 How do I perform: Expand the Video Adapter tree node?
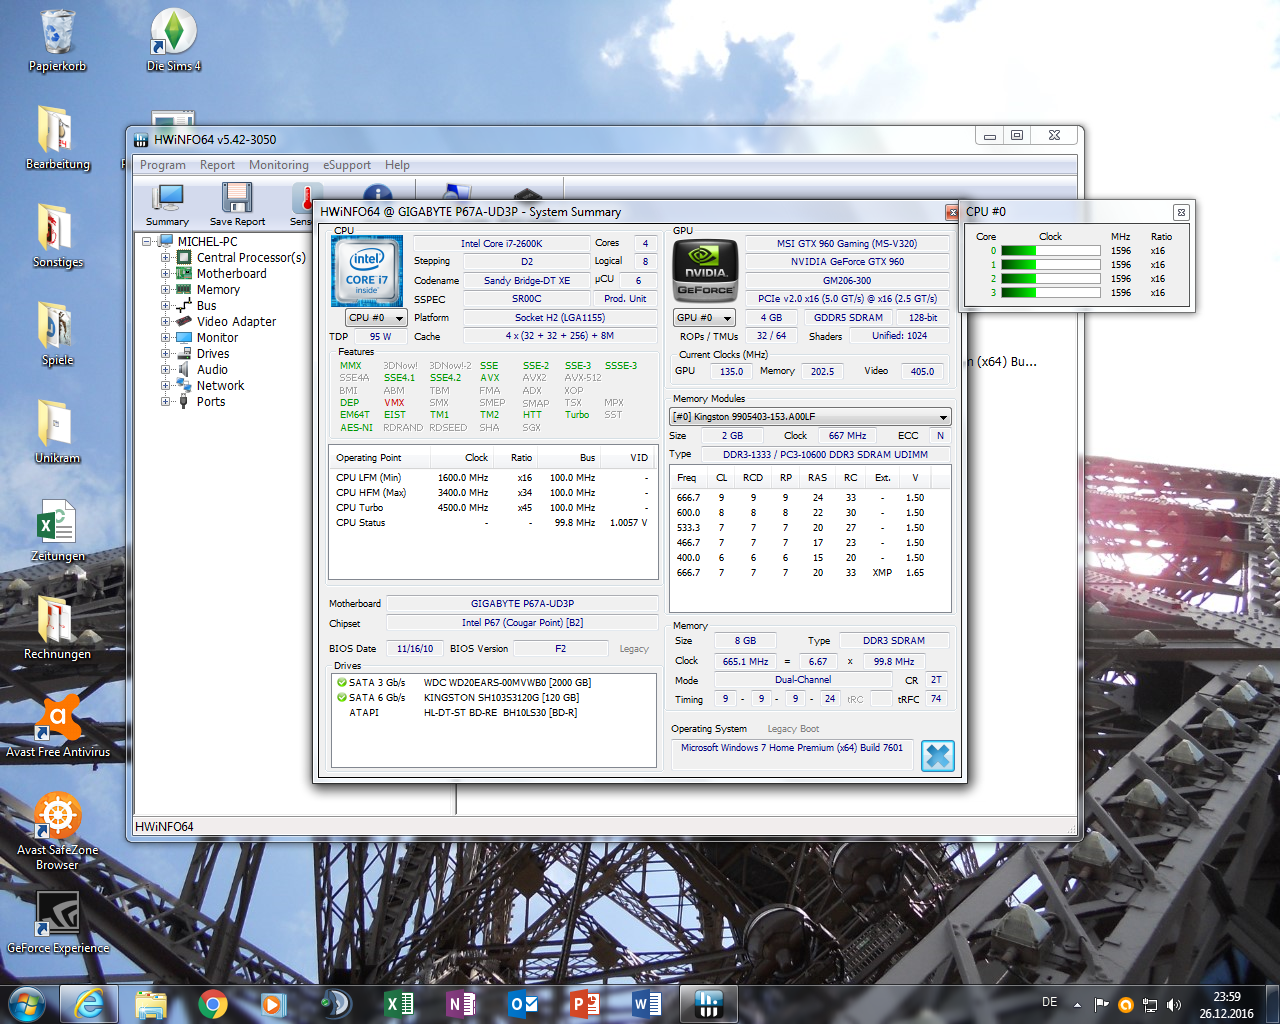166,322
